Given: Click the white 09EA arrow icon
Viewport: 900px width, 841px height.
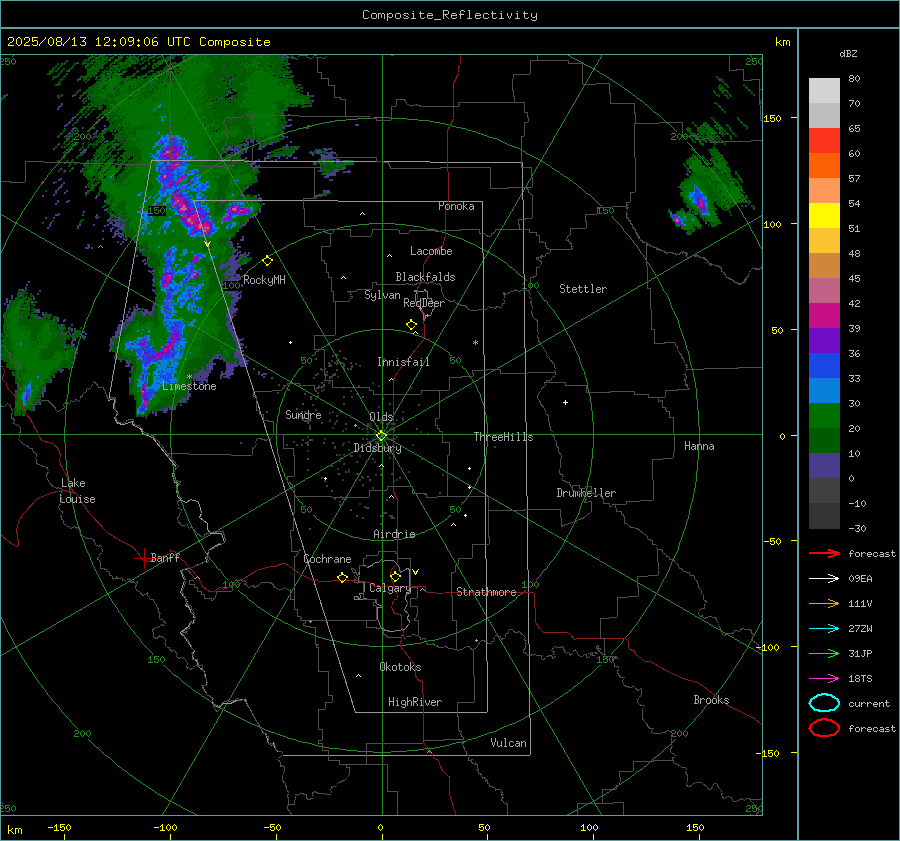Looking at the screenshot, I should (x=824, y=579).
